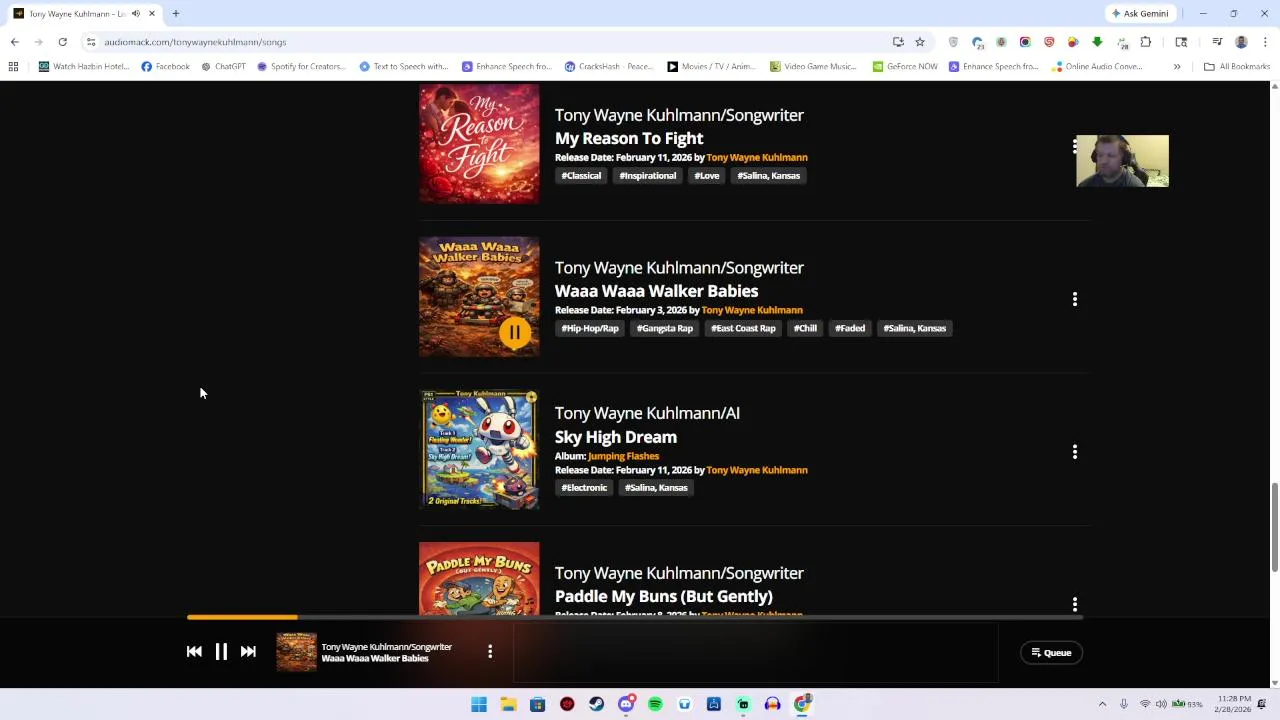
Task: Open File Explorer from the taskbar
Action: pos(508,704)
